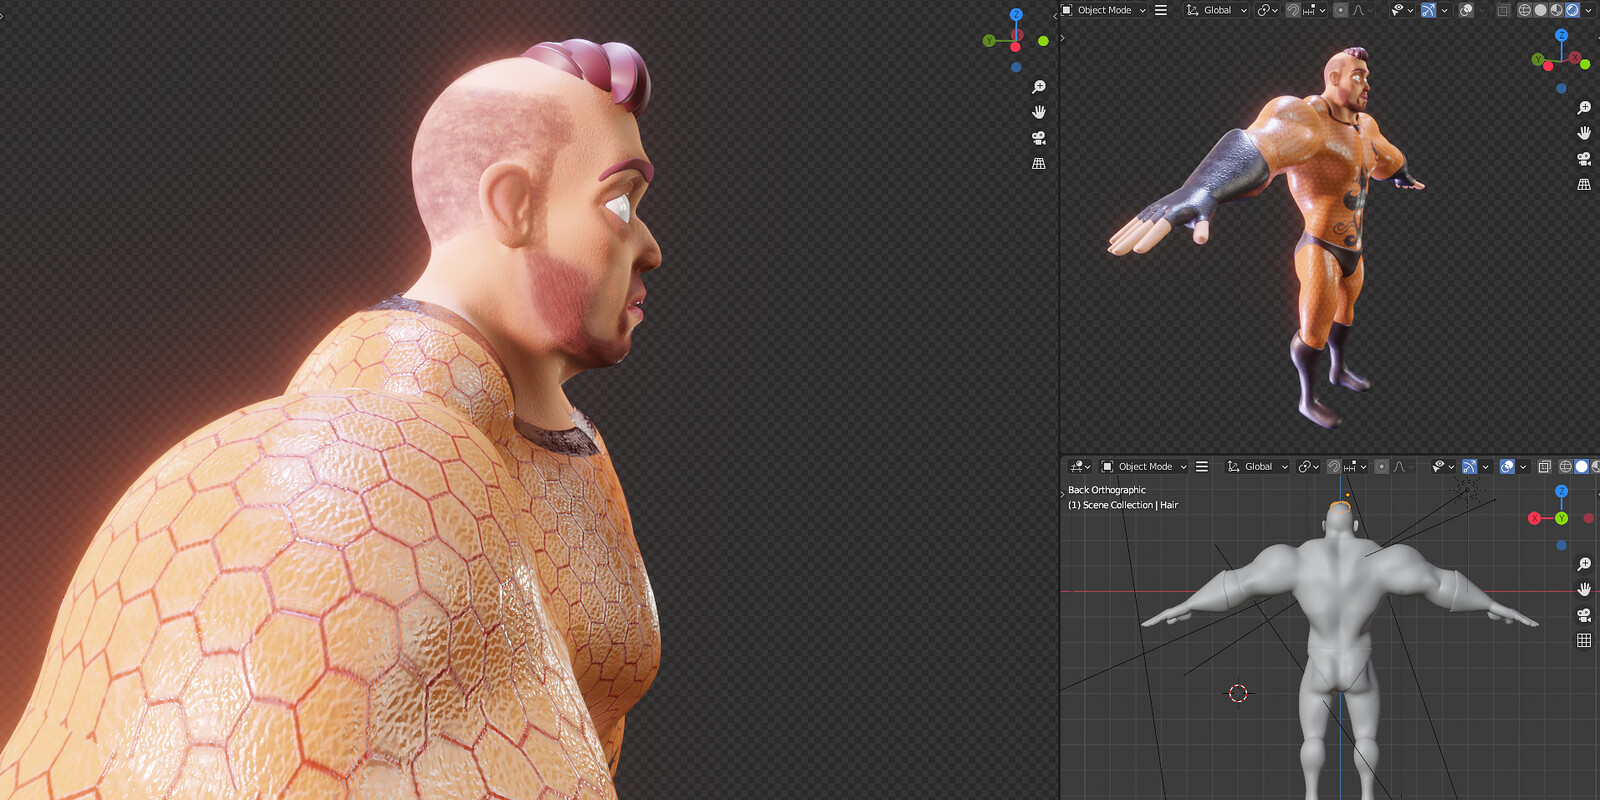Click pan hand icon in top-right viewport

coord(1584,133)
